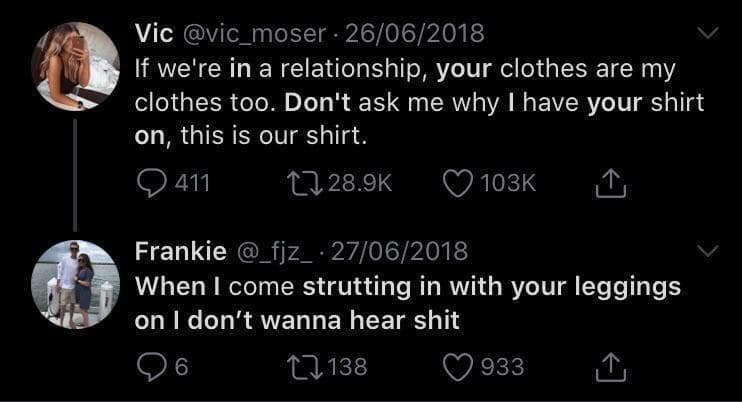Open Frankie's profile picture
The image size is (742, 402).
pyautogui.click(x=76, y=283)
